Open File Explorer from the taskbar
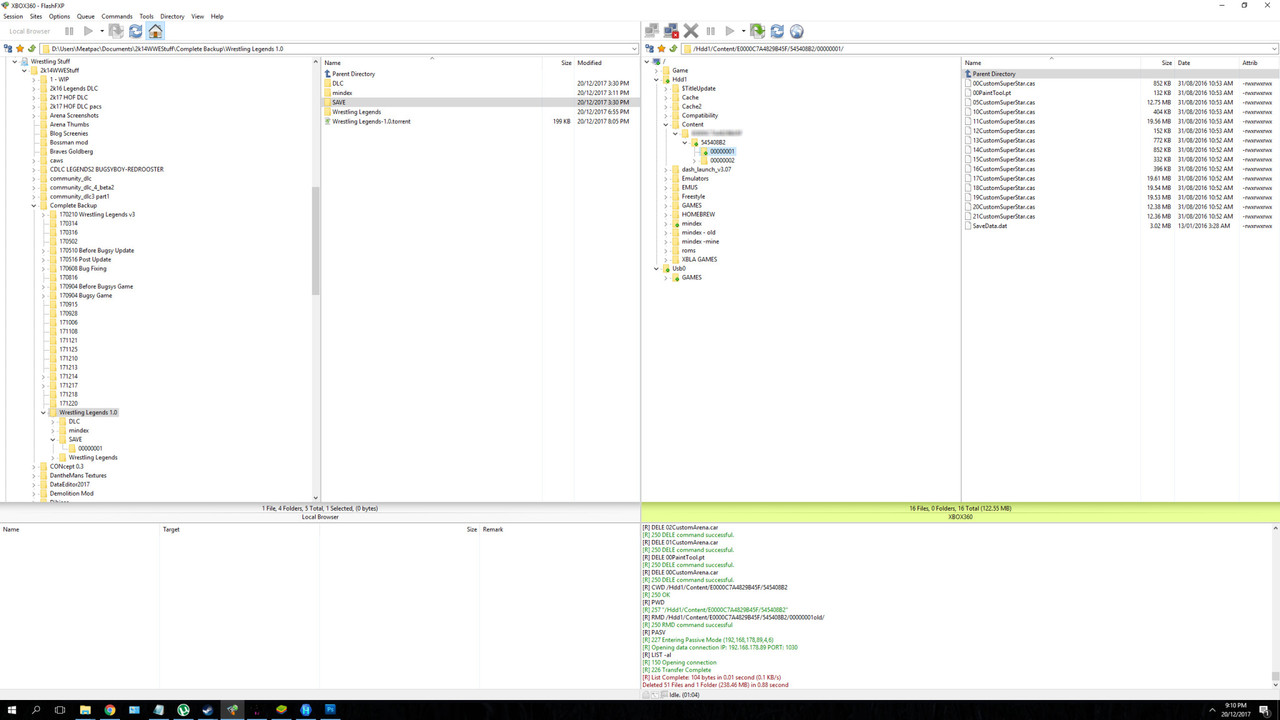The image size is (1280, 720). (x=85, y=710)
